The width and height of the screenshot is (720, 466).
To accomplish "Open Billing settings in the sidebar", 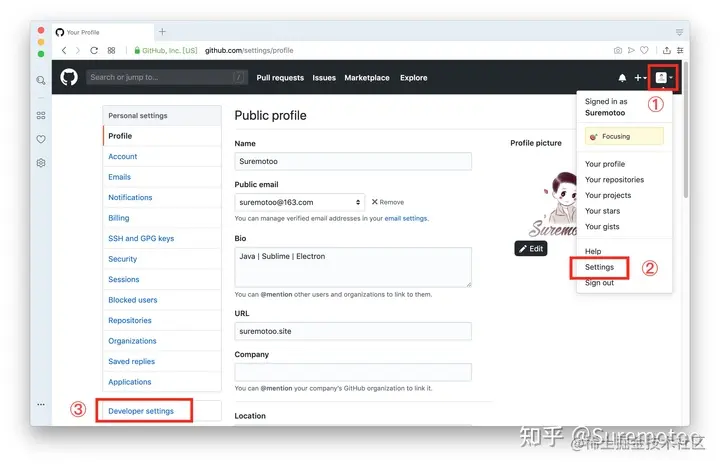I will click(x=162, y=218).
